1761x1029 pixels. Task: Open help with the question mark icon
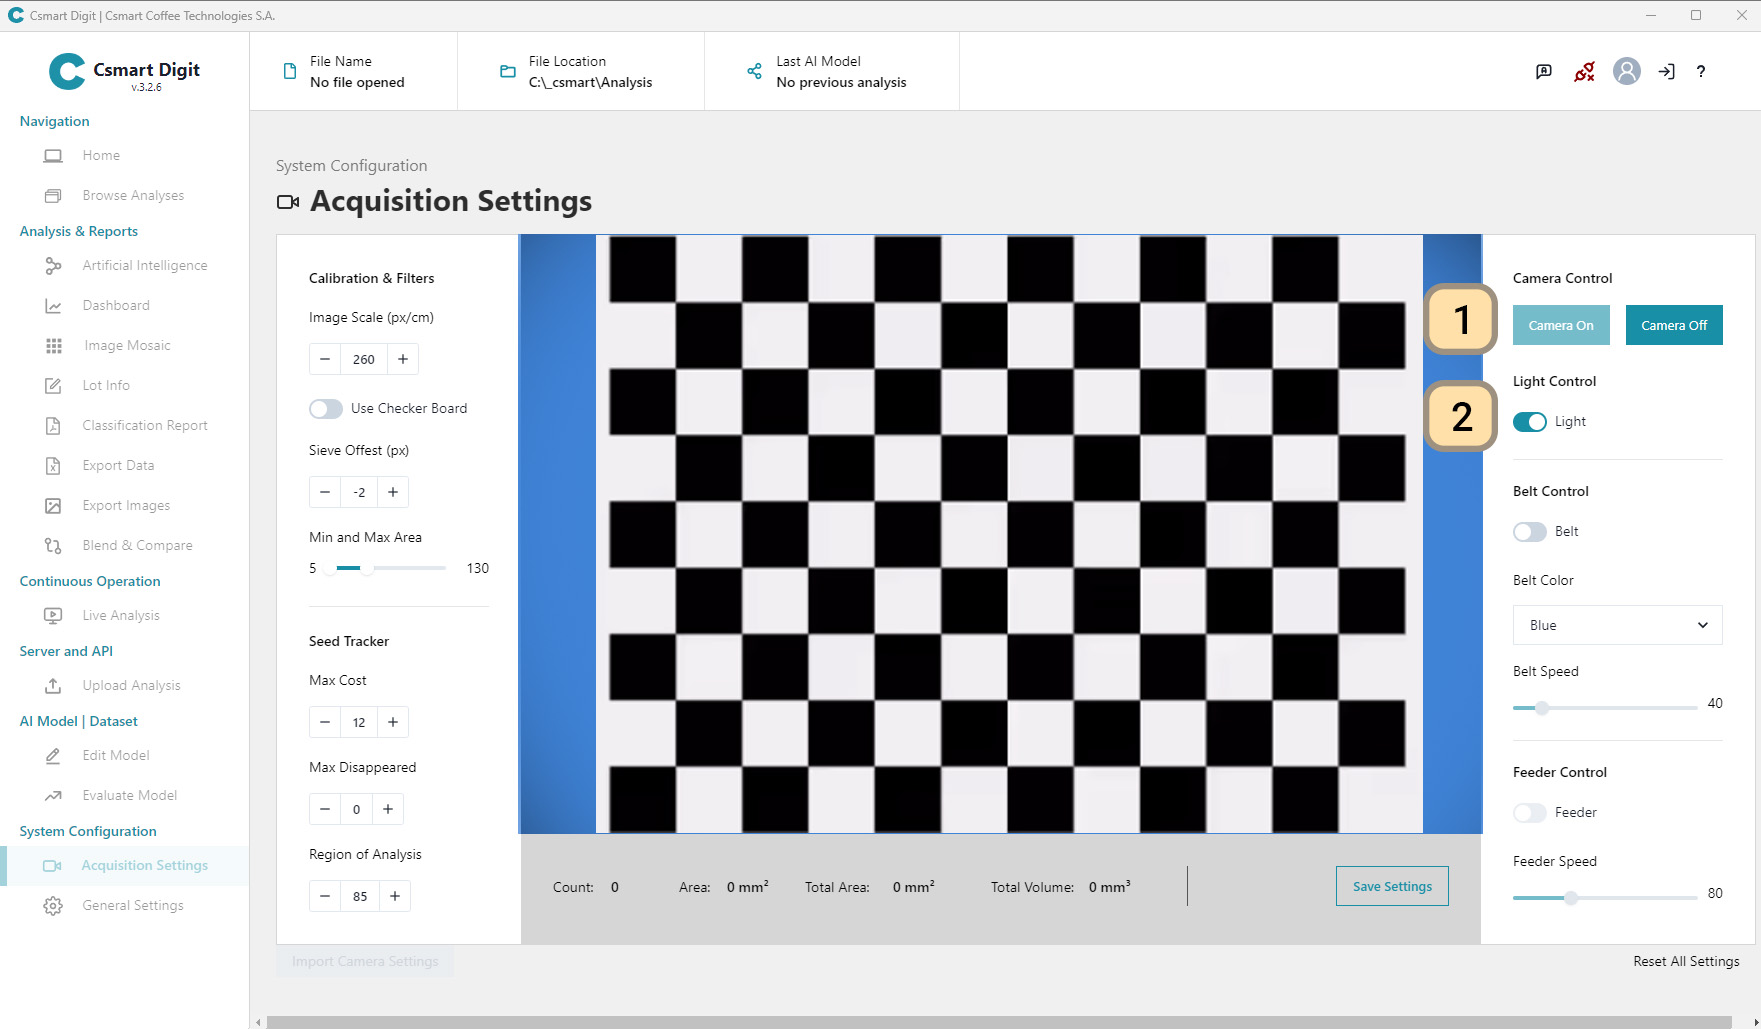click(x=1700, y=71)
